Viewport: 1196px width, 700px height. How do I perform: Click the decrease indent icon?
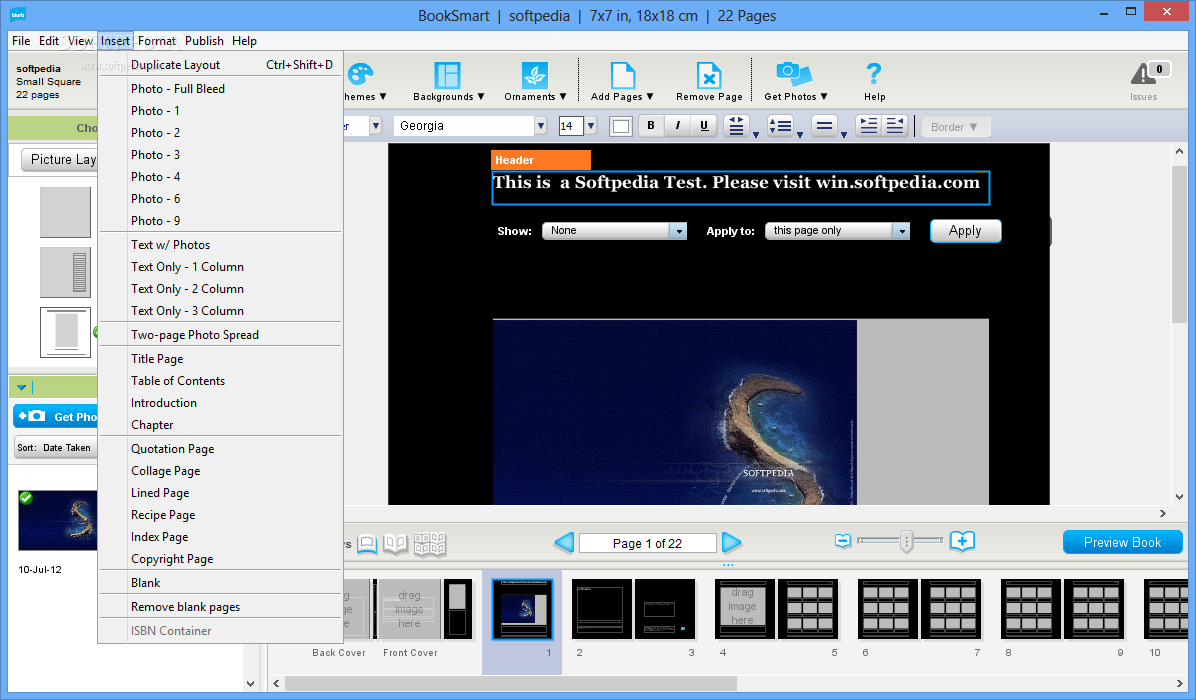(x=895, y=126)
